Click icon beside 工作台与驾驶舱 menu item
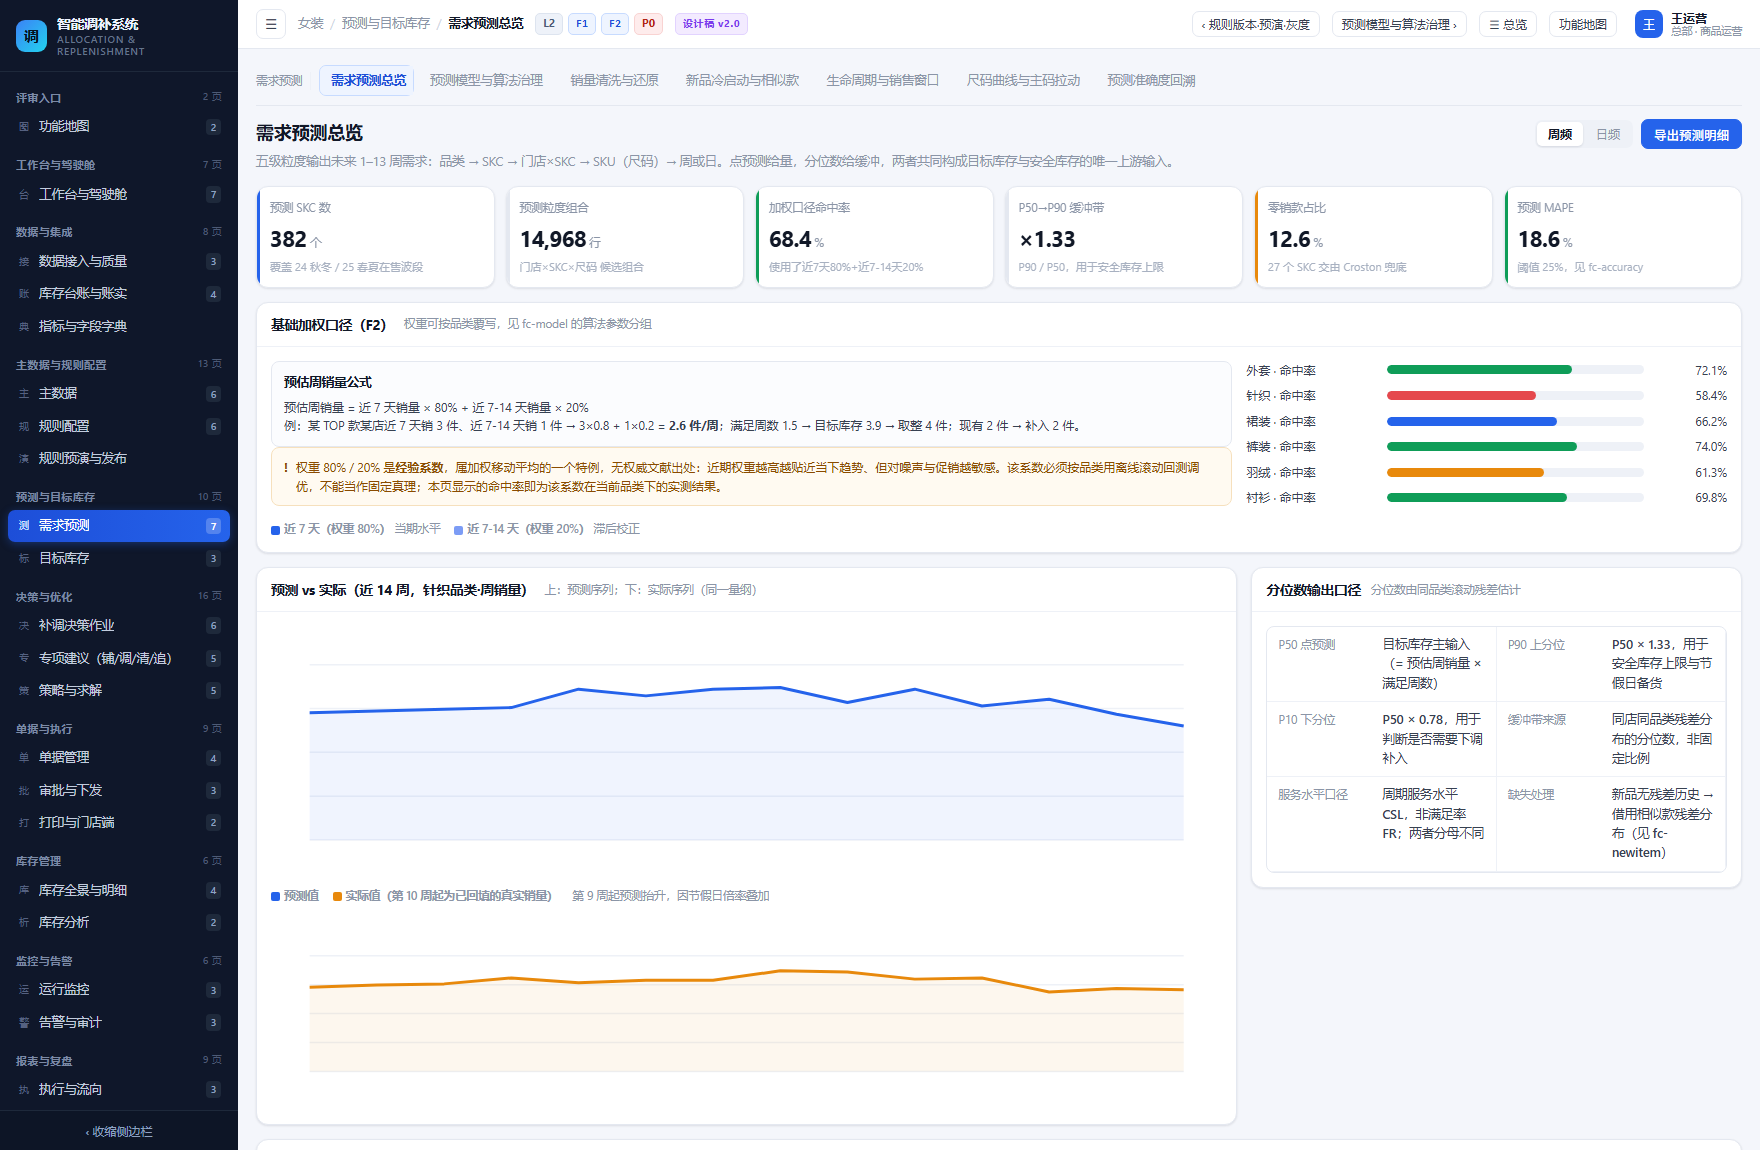Viewport: 1760px width, 1150px height. click(x=24, y=195)
